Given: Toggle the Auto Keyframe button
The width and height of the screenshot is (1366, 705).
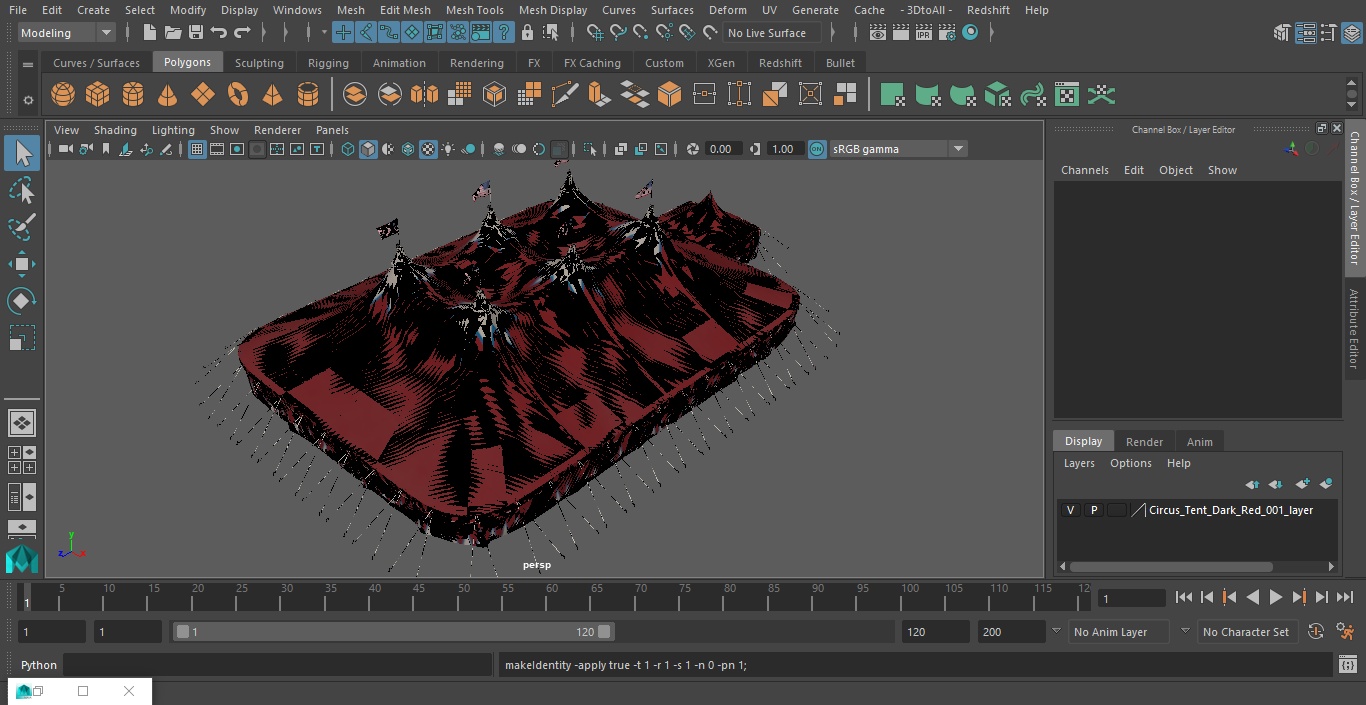Looking at the screenshot, I should click(x=1316, y=632).
